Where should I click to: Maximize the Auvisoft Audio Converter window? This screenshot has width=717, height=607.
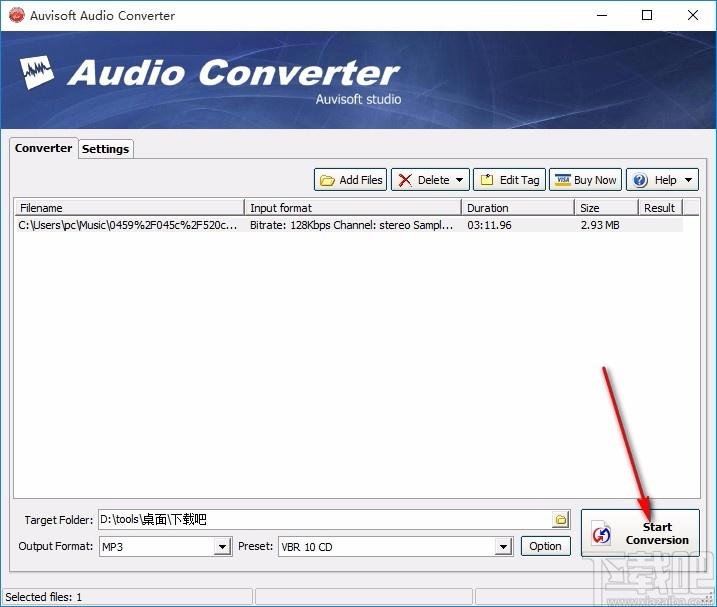click(x=647, y=15)
